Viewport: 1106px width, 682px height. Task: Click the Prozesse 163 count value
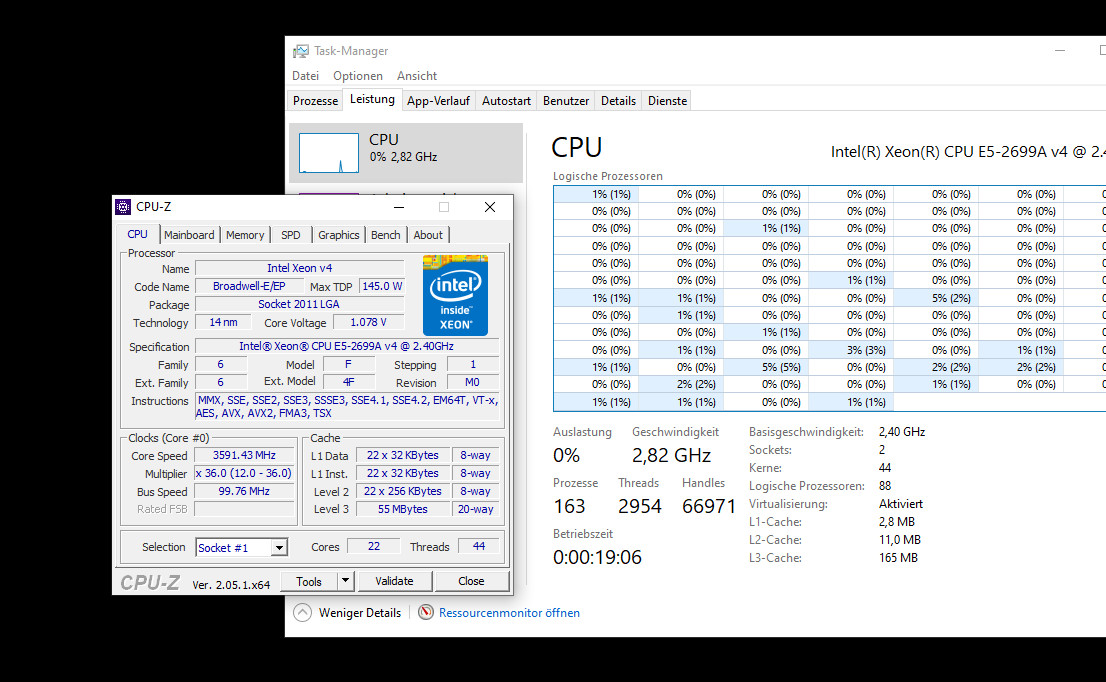(569, 506)
